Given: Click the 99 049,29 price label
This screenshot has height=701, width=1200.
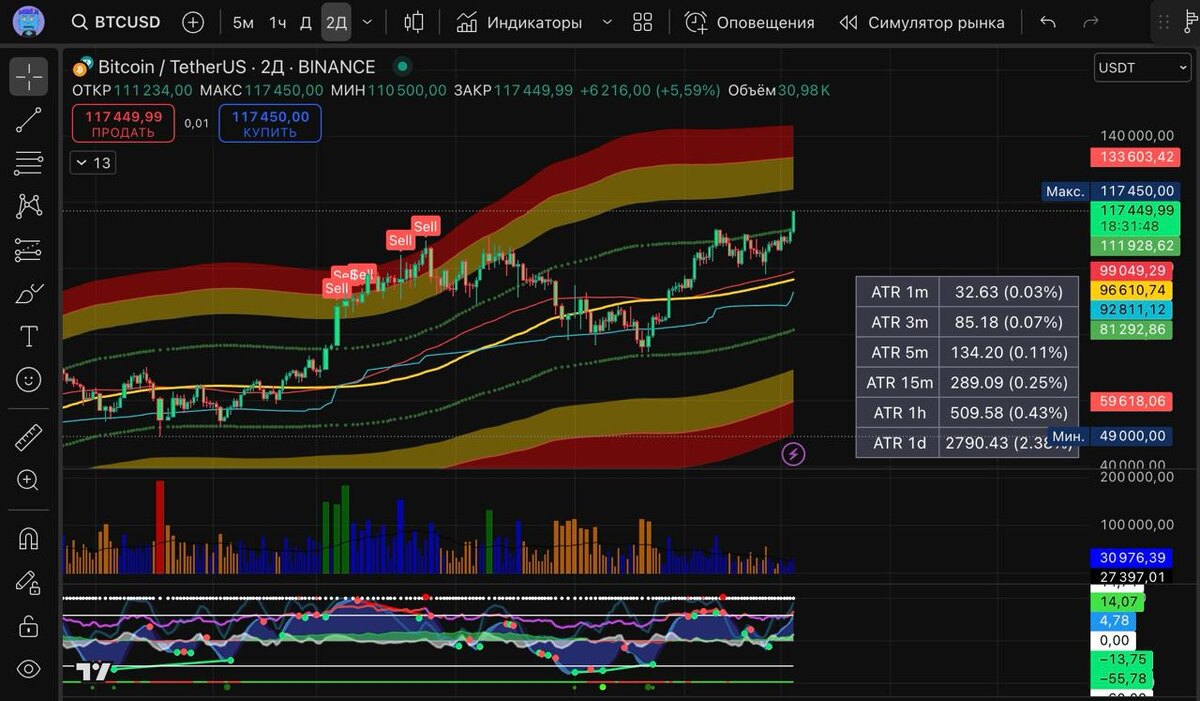Looking at the screenshot, I should [1133, 271].
